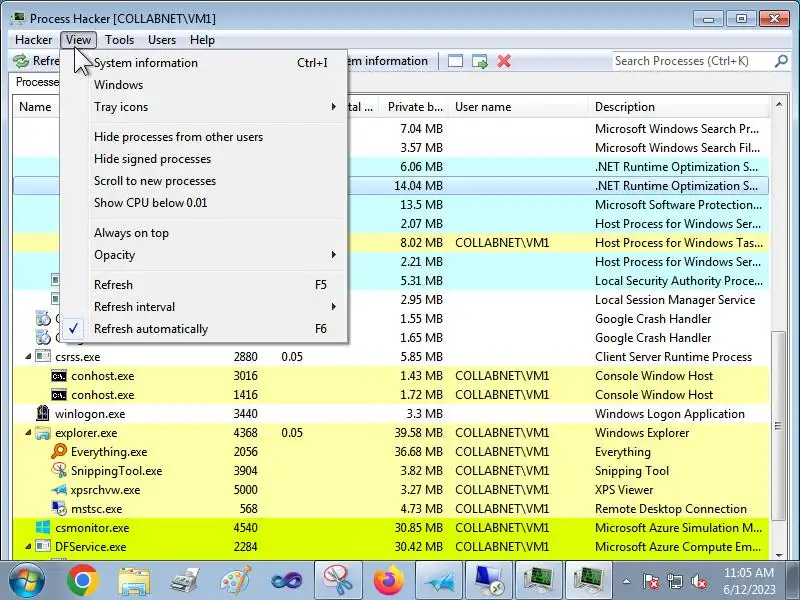Expand the Opacity submenu
Image resolution: width=800 pixels, height=600 pixels.
204,255
